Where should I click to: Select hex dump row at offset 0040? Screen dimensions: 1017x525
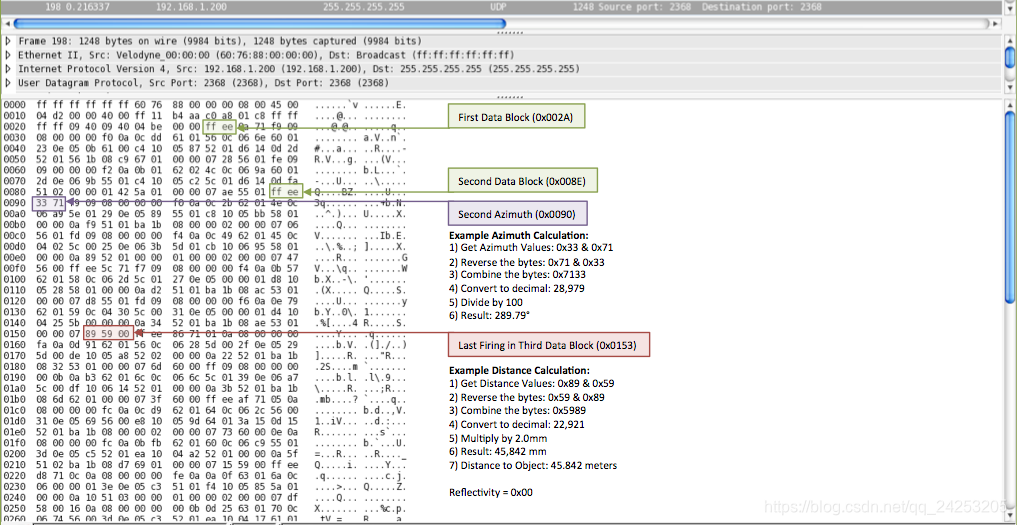coord(205,147)
